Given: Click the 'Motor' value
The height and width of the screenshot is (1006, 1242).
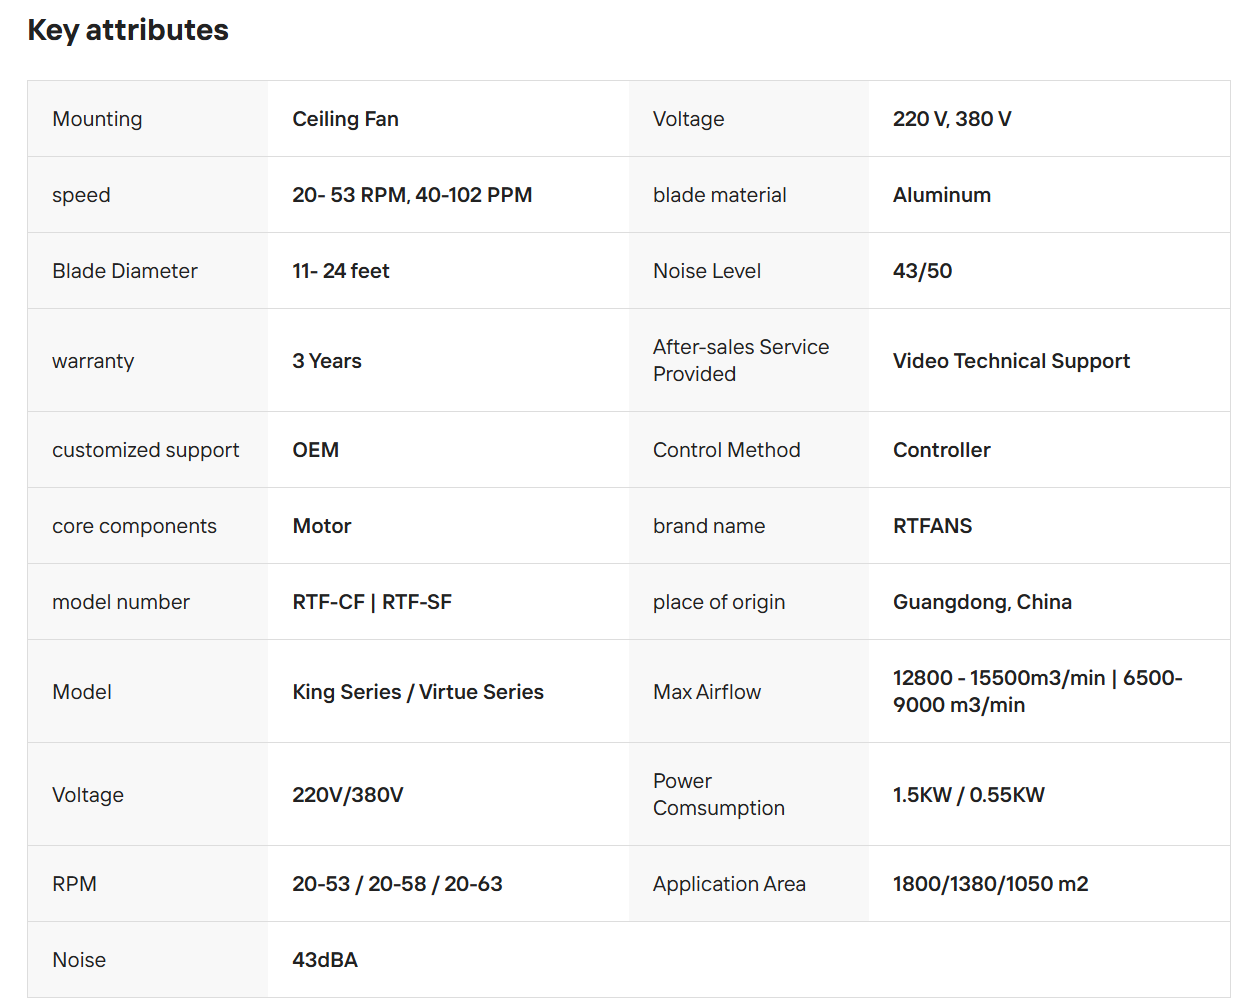Looking at the screenshot, I should point(322,526).
